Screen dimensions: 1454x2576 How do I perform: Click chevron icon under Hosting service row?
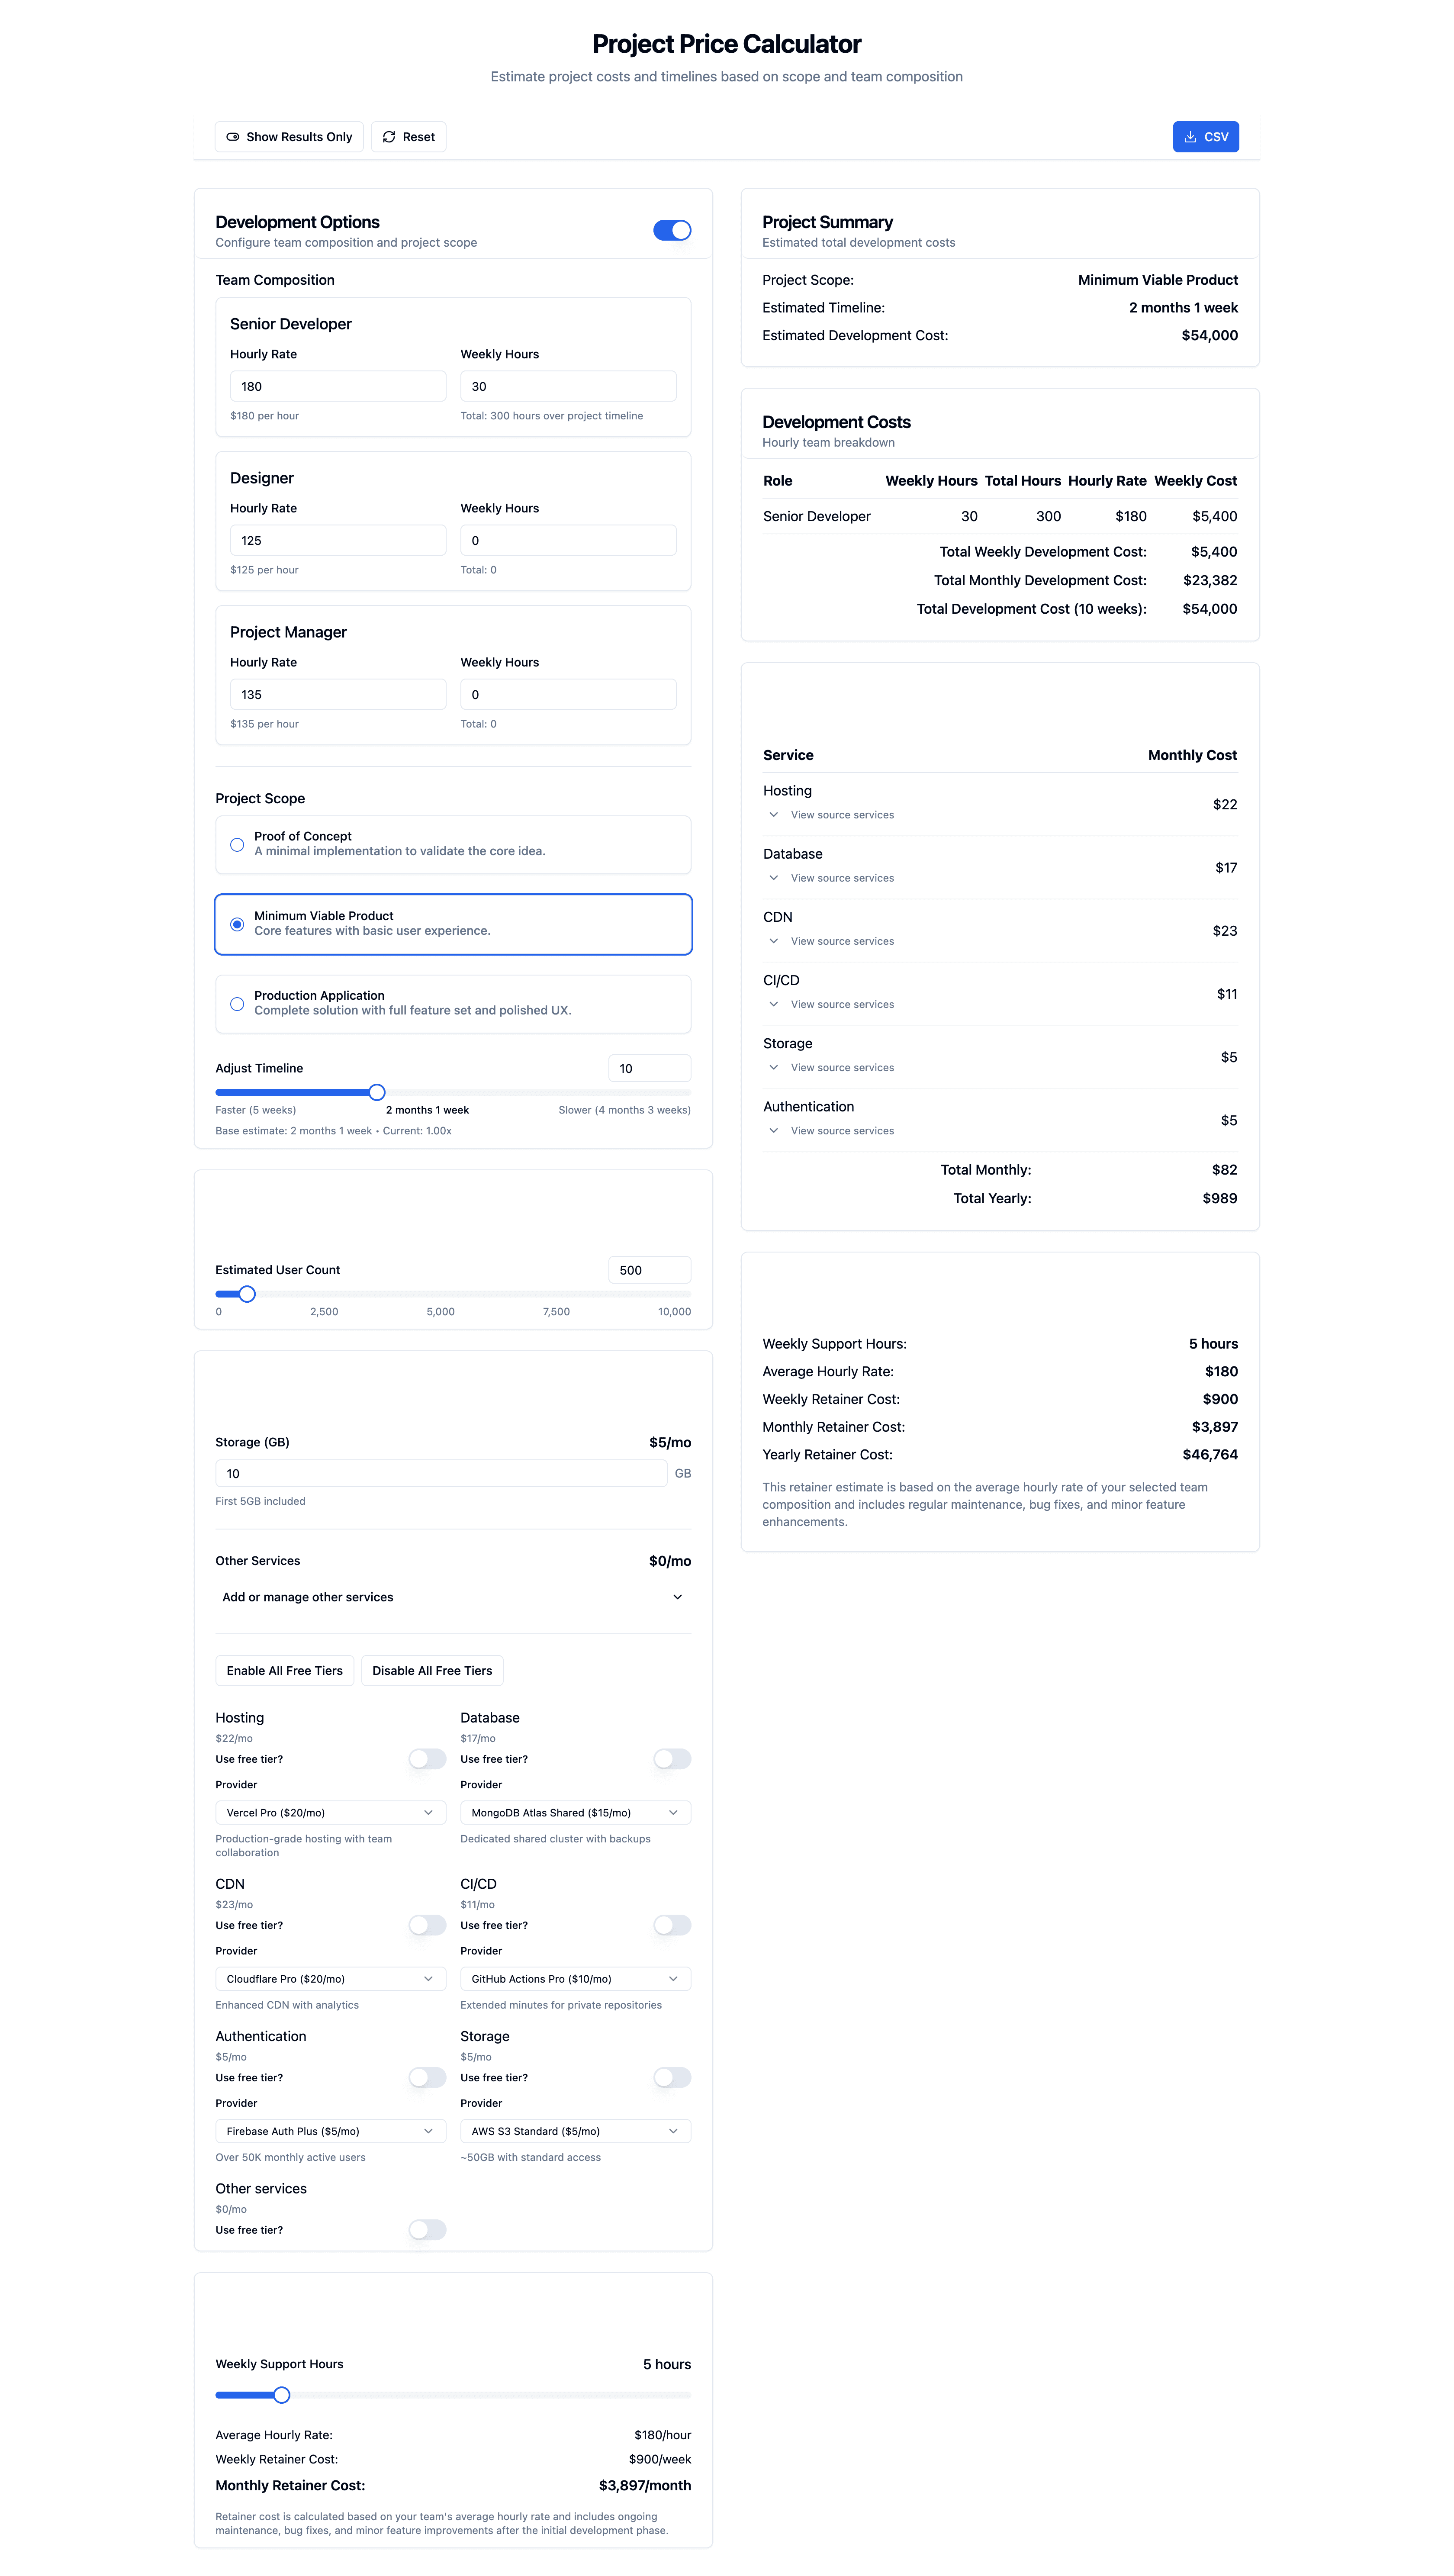point(773,815)
